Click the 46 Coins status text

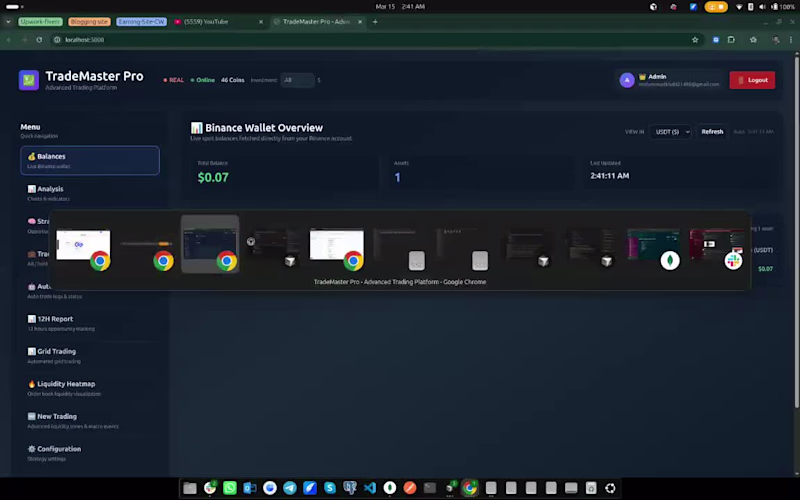233,80
